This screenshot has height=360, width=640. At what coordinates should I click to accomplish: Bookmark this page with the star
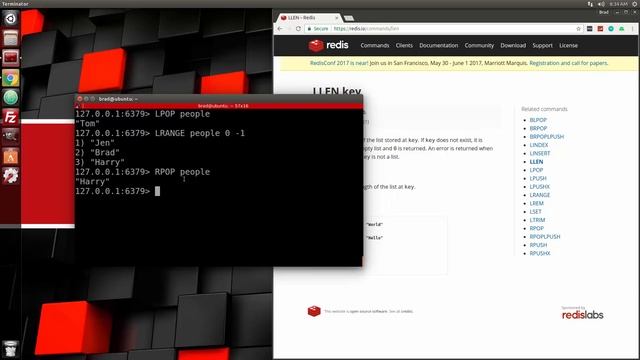pos(578,29)
